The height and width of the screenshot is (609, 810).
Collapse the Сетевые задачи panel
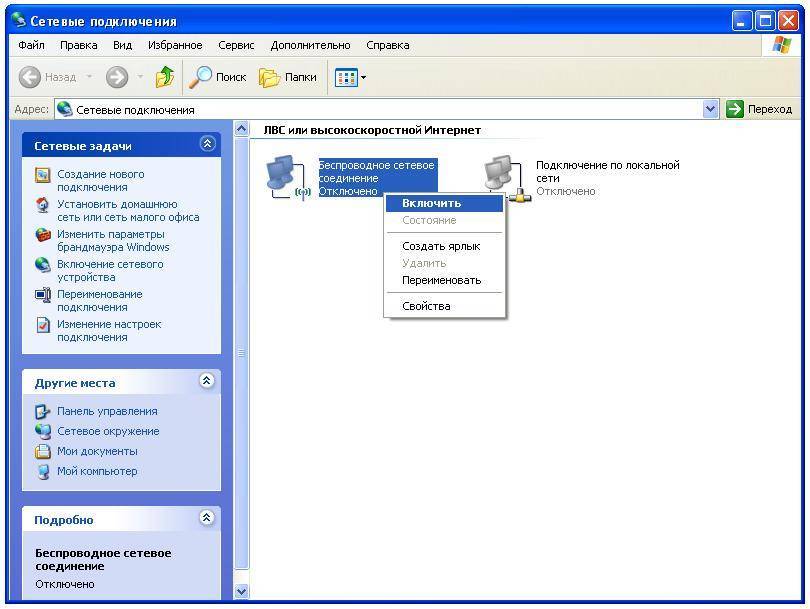pyautogui.click(x=207, y=144)
